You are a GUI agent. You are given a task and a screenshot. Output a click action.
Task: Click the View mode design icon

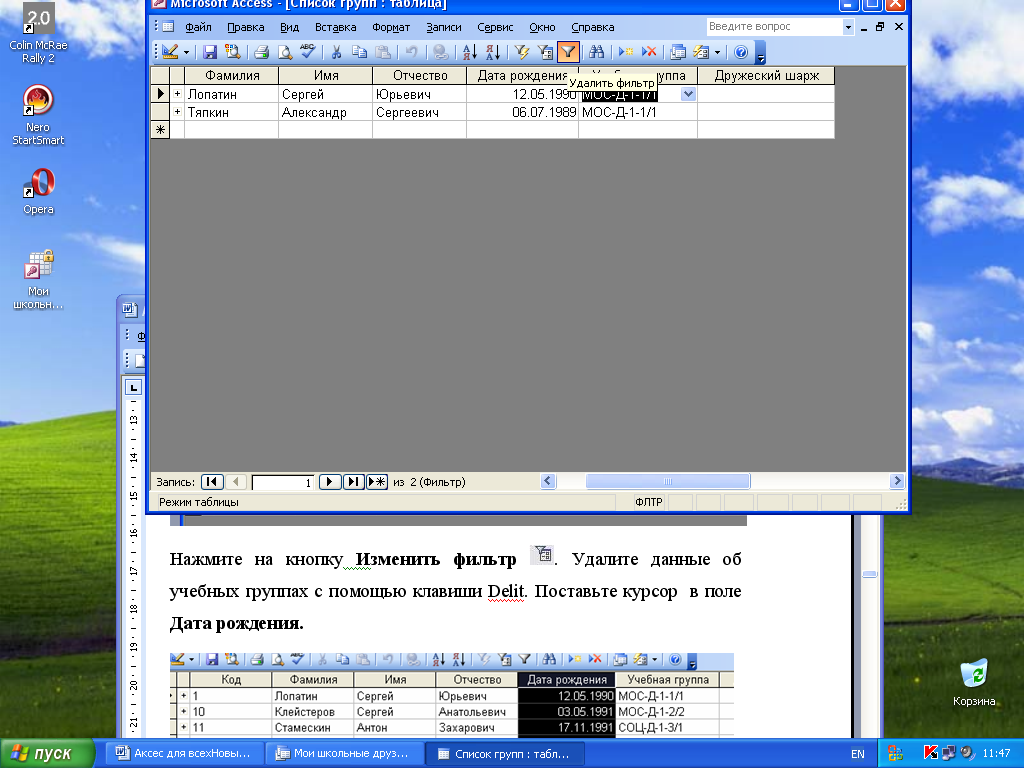point(170,52)
